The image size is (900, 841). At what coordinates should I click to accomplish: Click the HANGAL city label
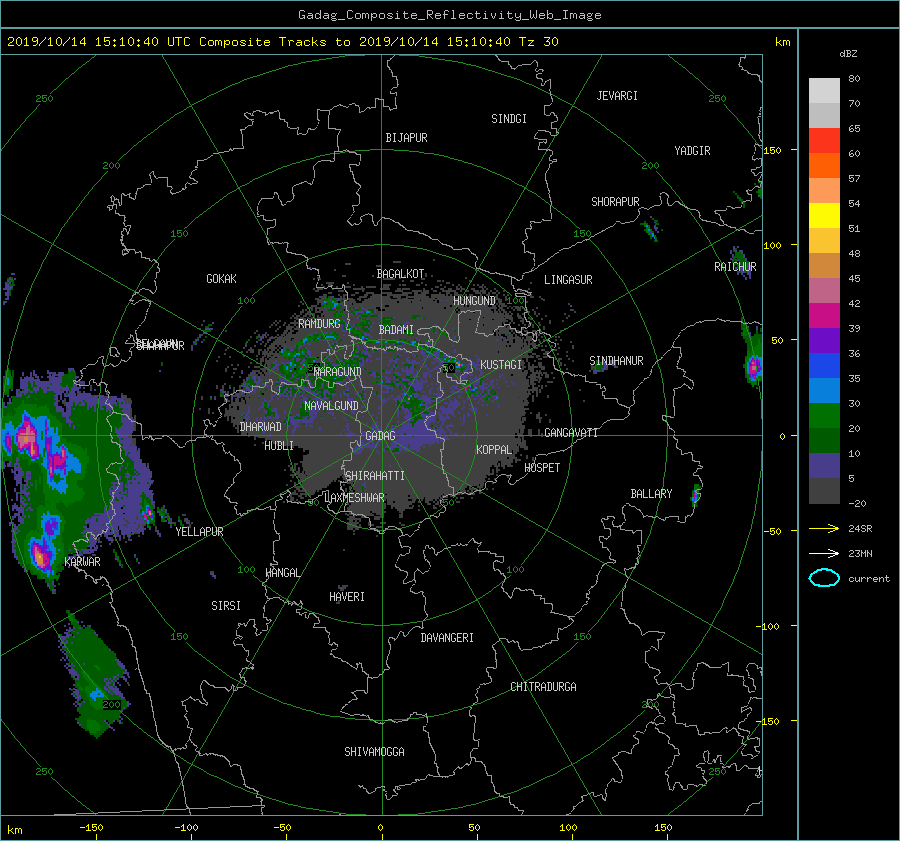point(282,573)
